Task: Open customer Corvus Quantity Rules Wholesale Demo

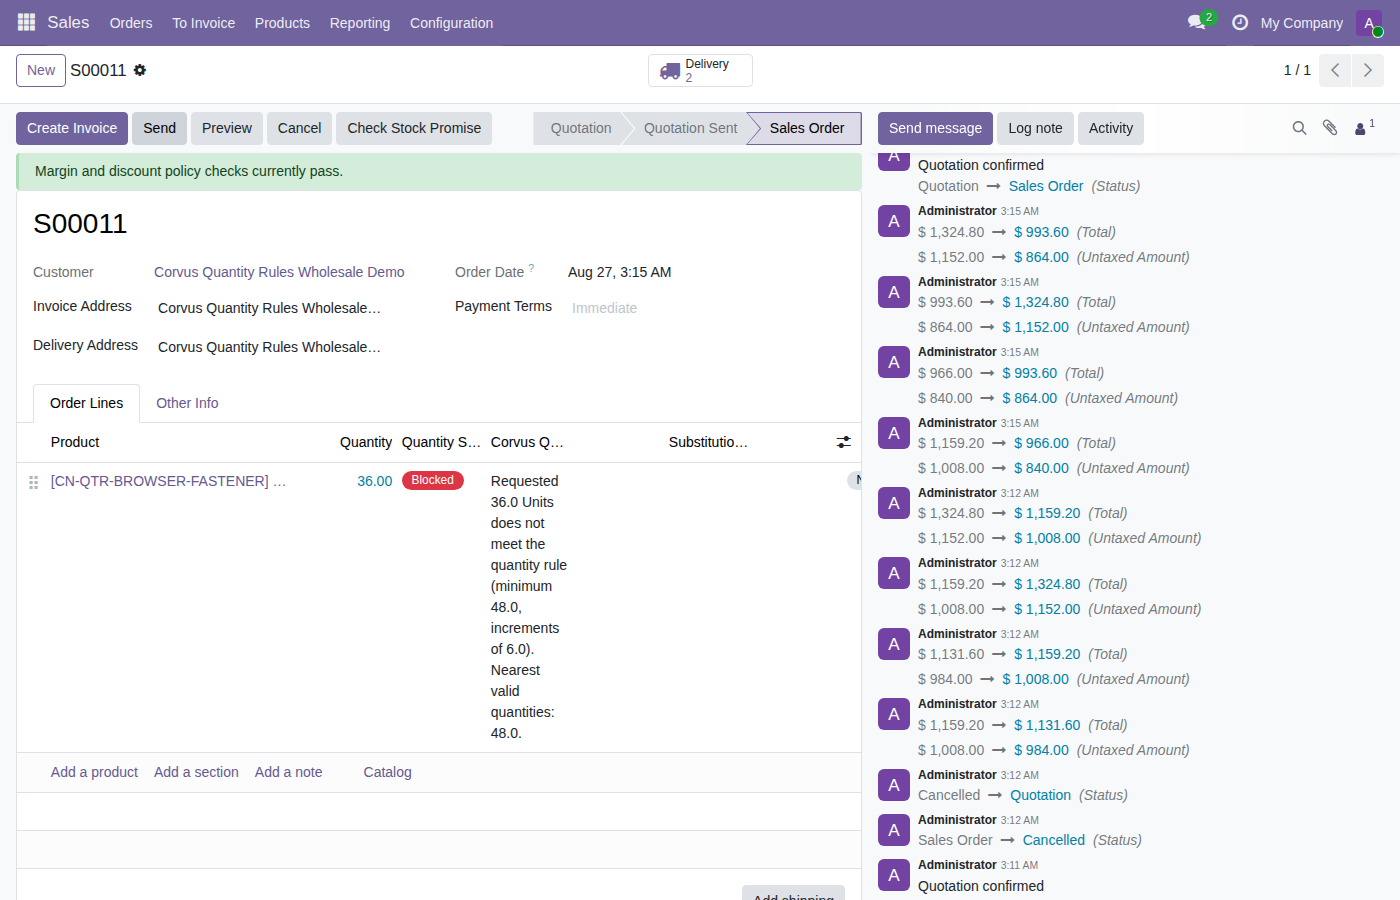Action: (x=279, y=272)
